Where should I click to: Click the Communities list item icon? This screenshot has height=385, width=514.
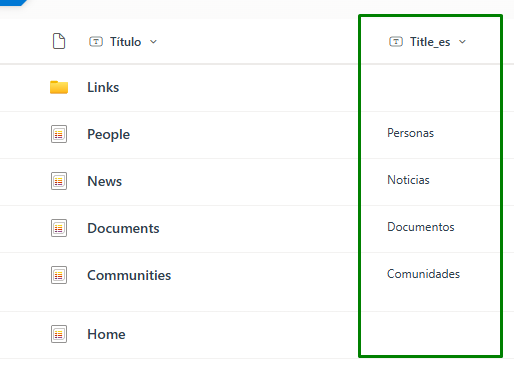tap(59, 275)
